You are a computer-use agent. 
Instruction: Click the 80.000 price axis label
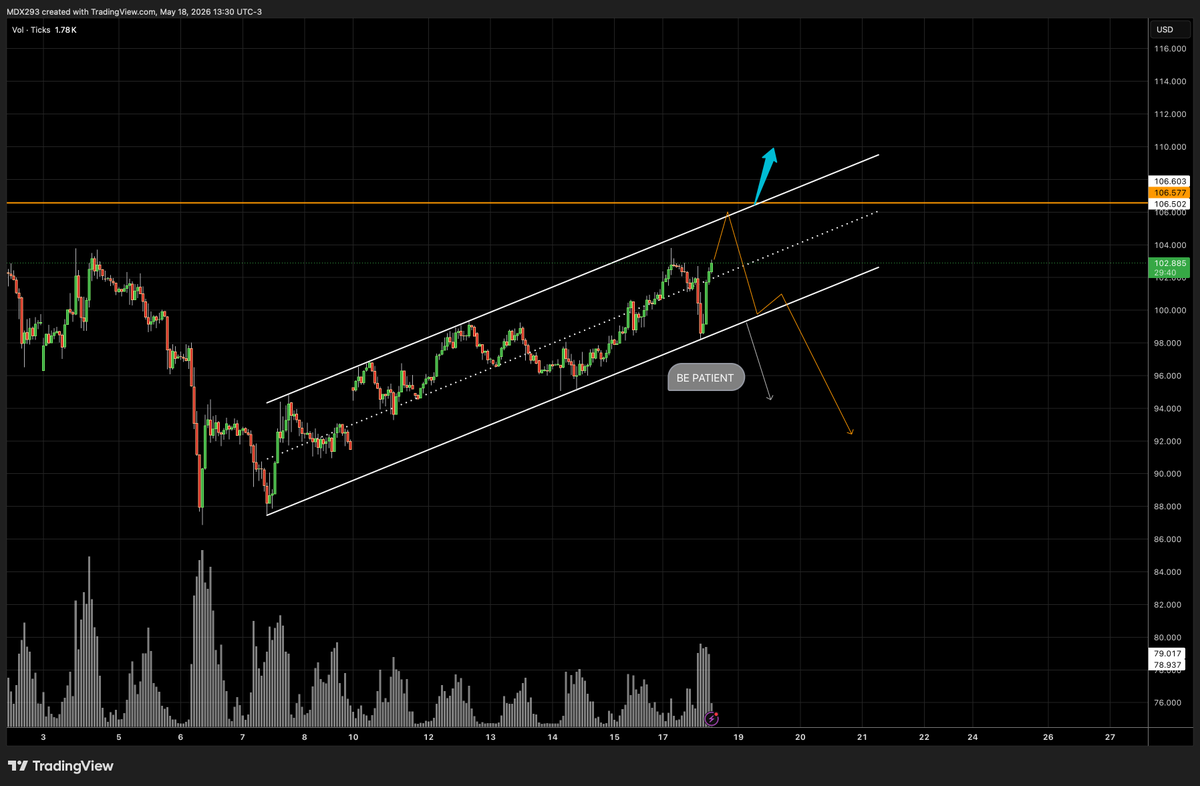[1169, 637]
